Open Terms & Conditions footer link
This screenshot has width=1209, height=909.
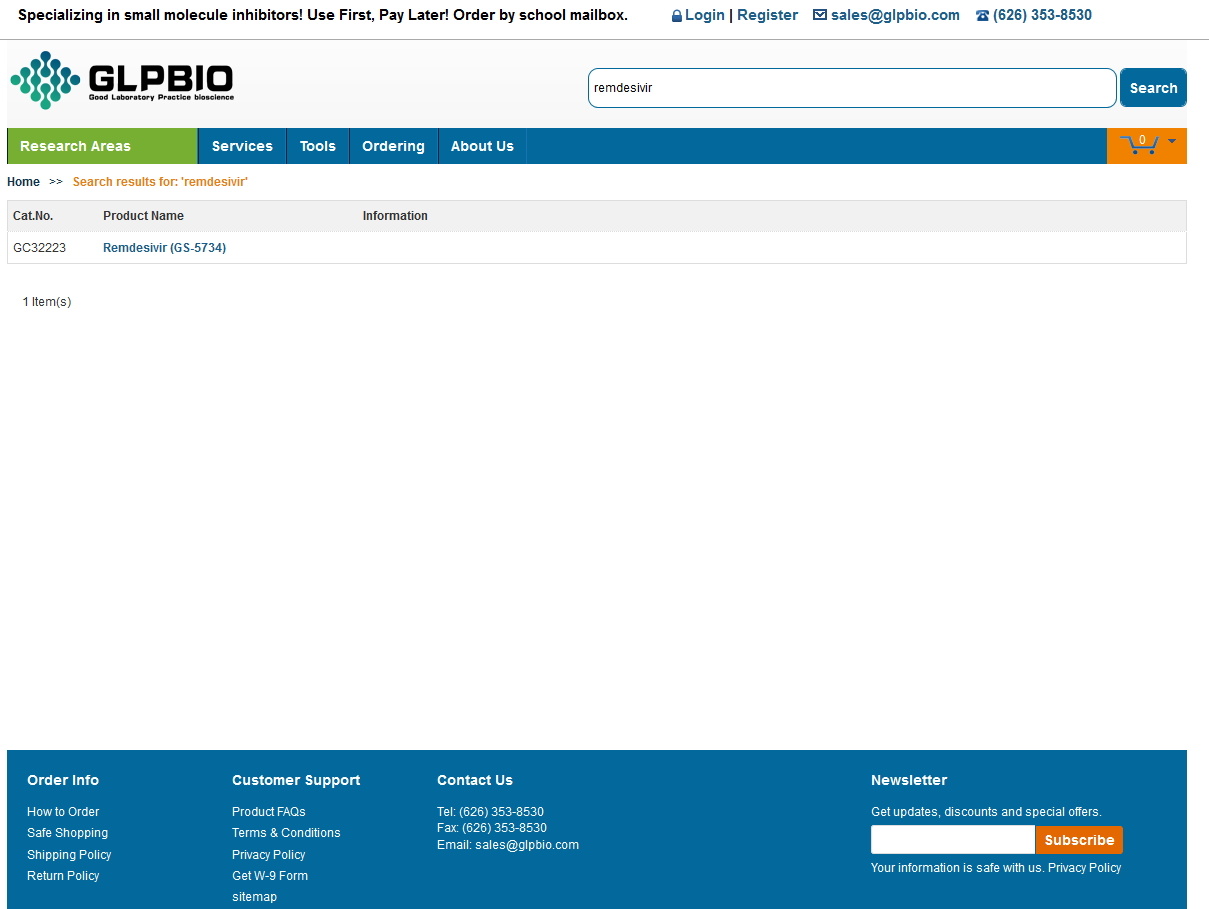(x=286, y=833)
